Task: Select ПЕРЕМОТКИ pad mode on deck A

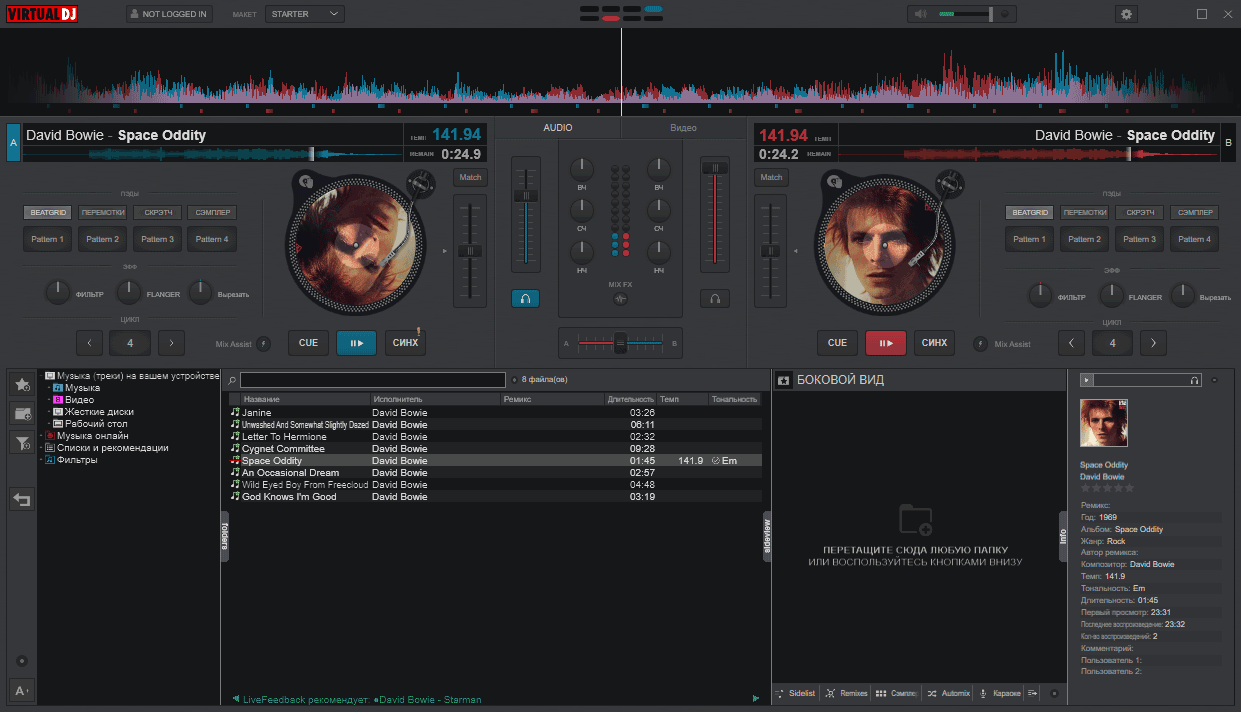Action: point(103,213)
